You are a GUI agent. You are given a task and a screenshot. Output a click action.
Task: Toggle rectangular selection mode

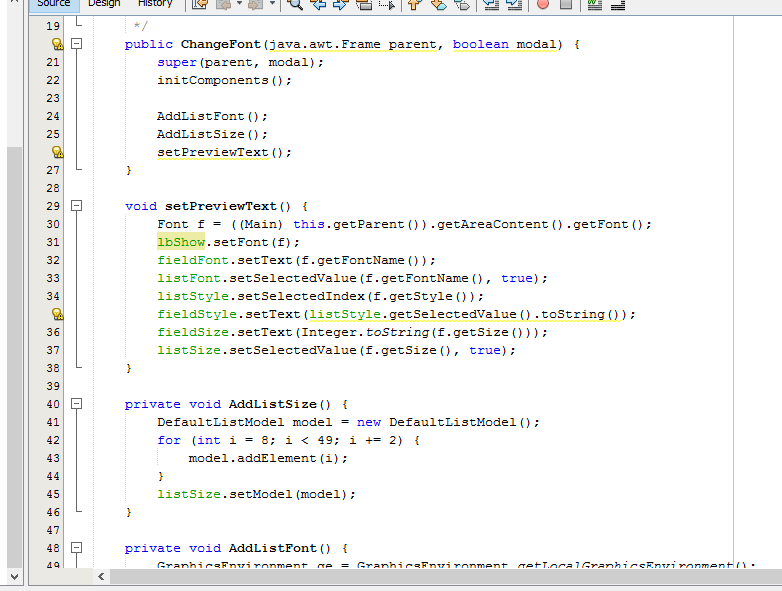click(x=387, y=4)
